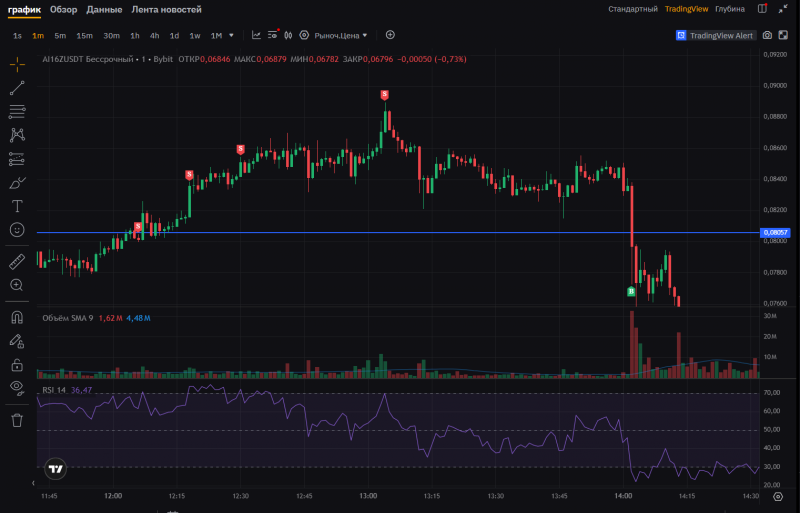Click the fullscreen chart icon beside camera
800x513 pixels.
pyautogui.click(x=783, y=35)
